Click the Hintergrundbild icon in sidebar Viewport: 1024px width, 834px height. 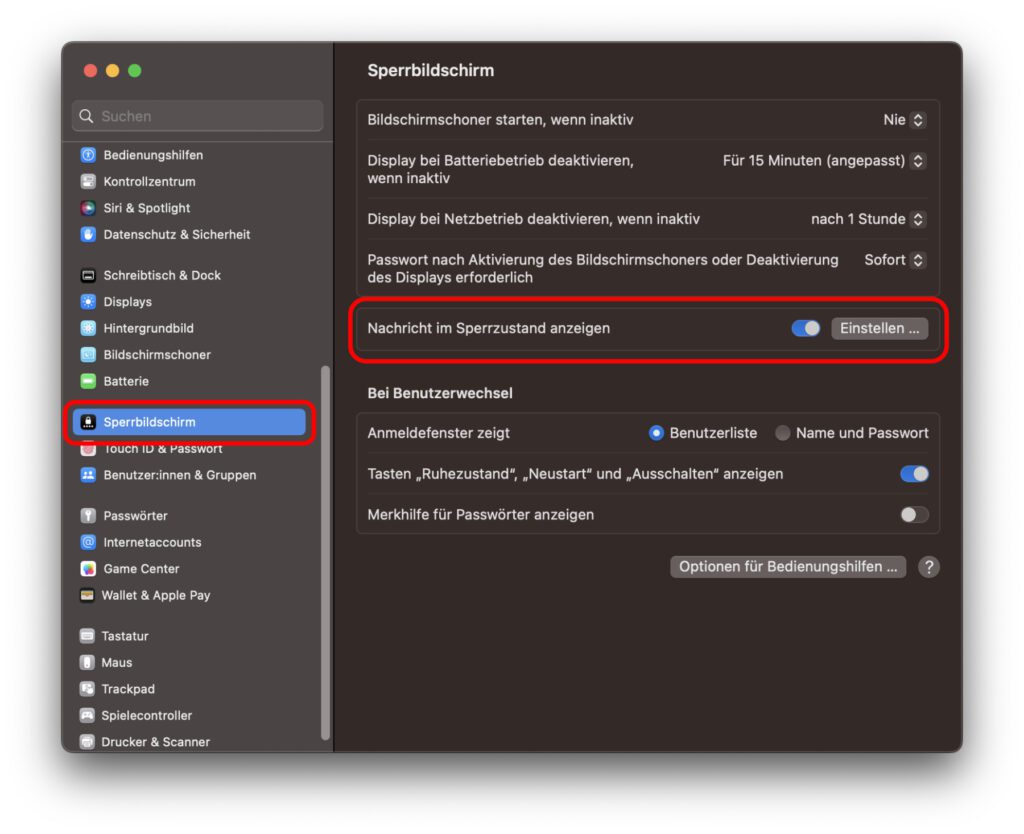[x=88, y=328]
